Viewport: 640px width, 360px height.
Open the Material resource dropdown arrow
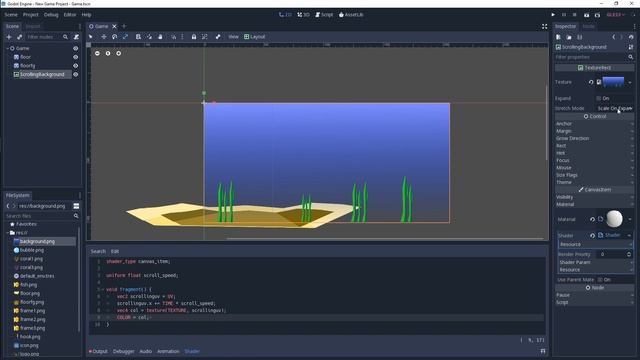tap(630, 219)
